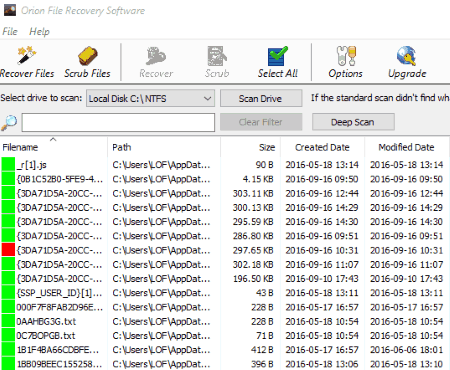Click created date 2016-09-10 17:43
Image resolution: width=450 pixels, height=370 pixels.
coord(322,279)
